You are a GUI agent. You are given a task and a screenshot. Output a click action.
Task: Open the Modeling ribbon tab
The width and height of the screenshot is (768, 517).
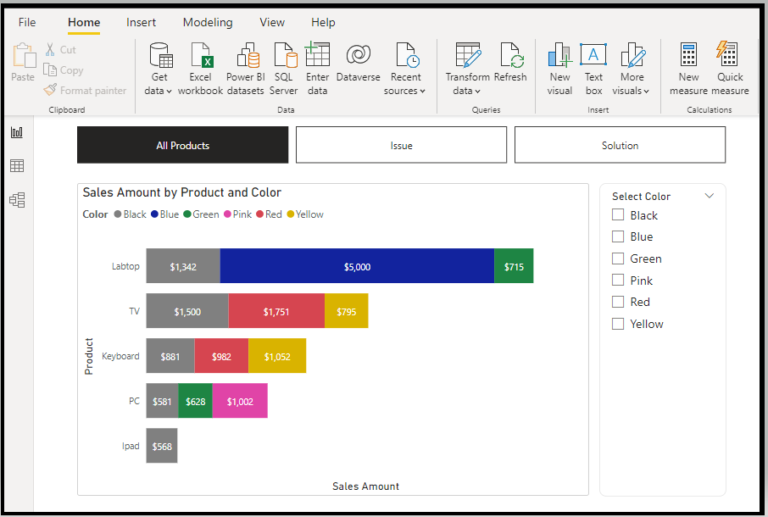[x=208, y=23]
